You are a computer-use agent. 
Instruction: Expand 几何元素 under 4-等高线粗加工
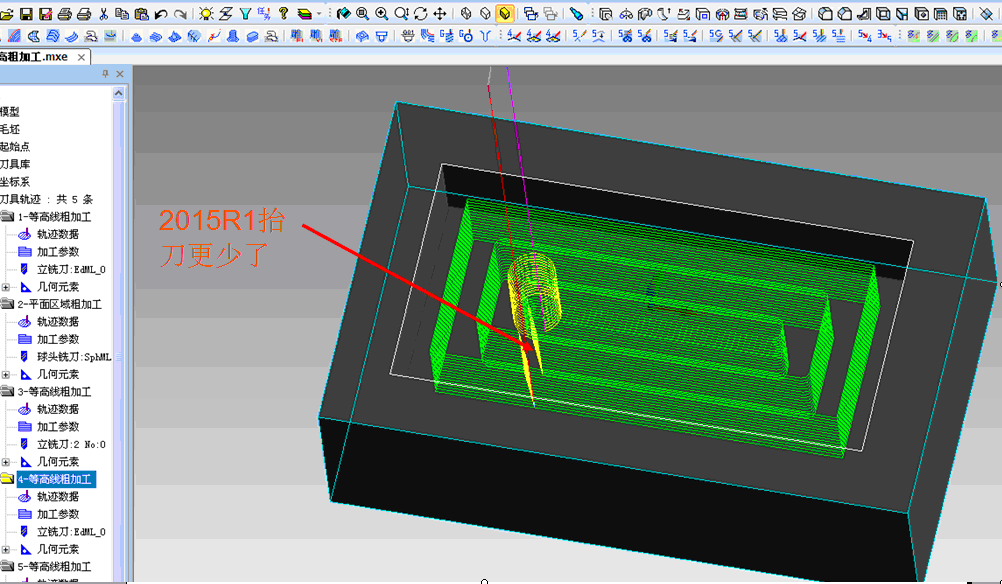6,549
